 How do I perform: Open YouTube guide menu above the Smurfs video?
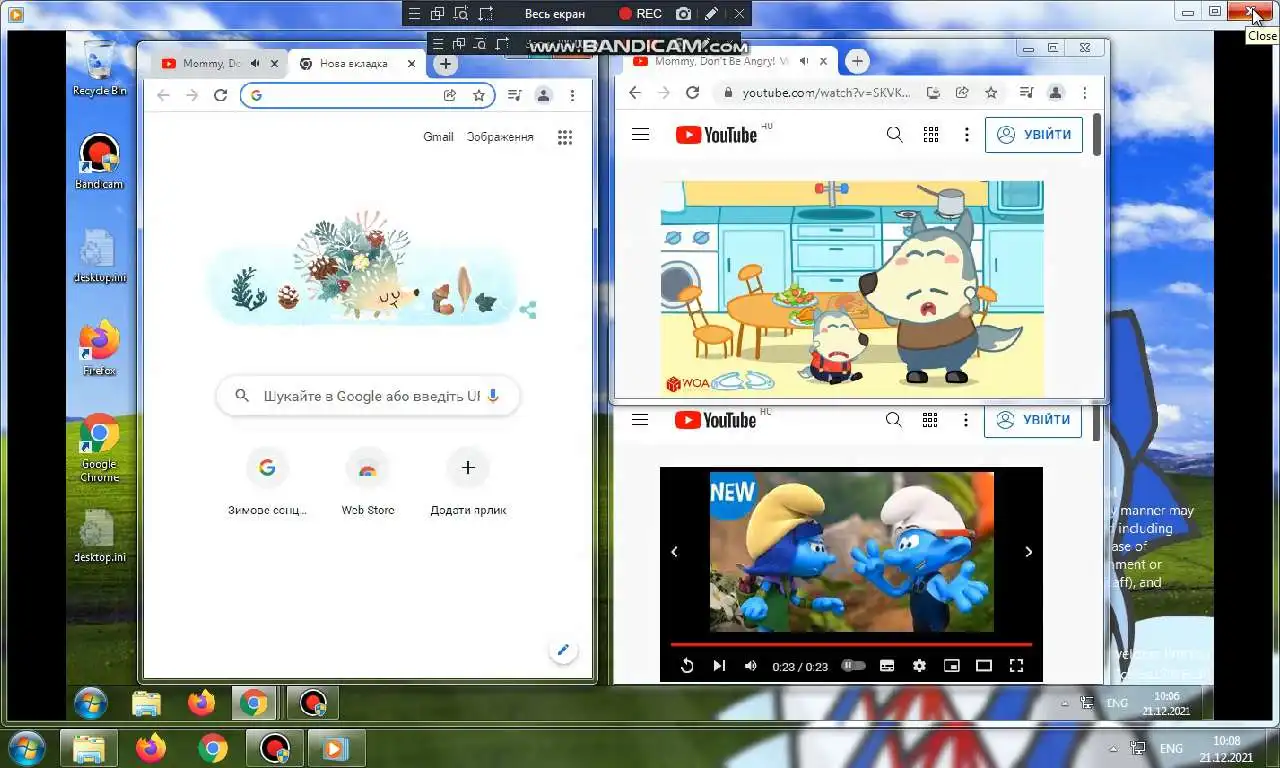click(x=641, y=420)
